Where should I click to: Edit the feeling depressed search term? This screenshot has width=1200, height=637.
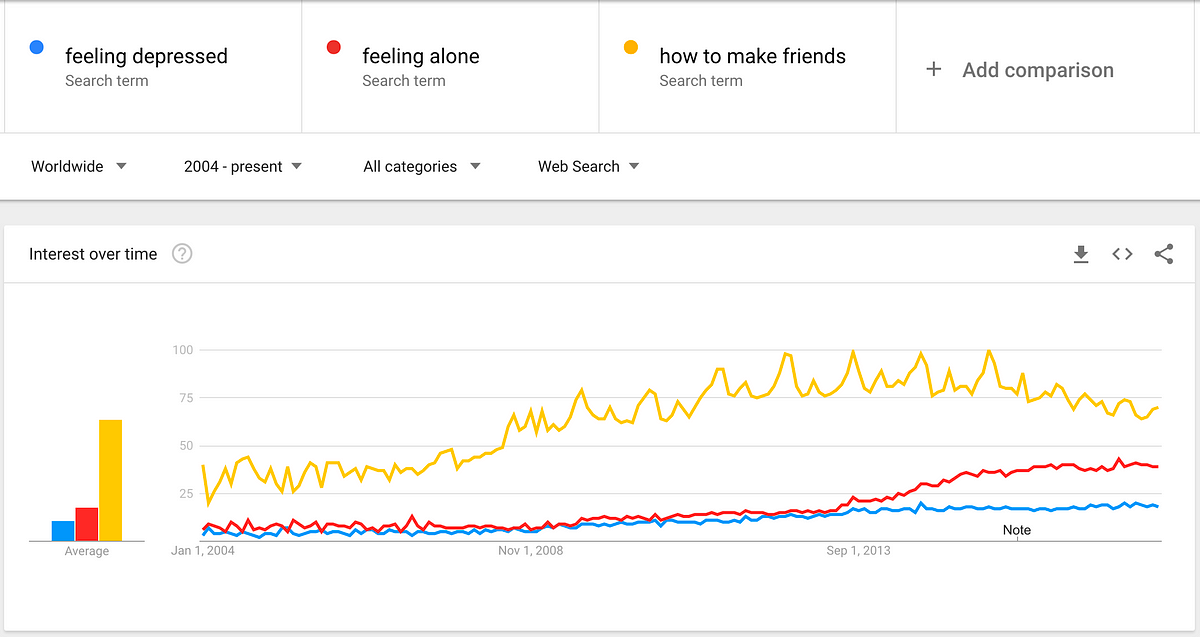coord(146,57)
